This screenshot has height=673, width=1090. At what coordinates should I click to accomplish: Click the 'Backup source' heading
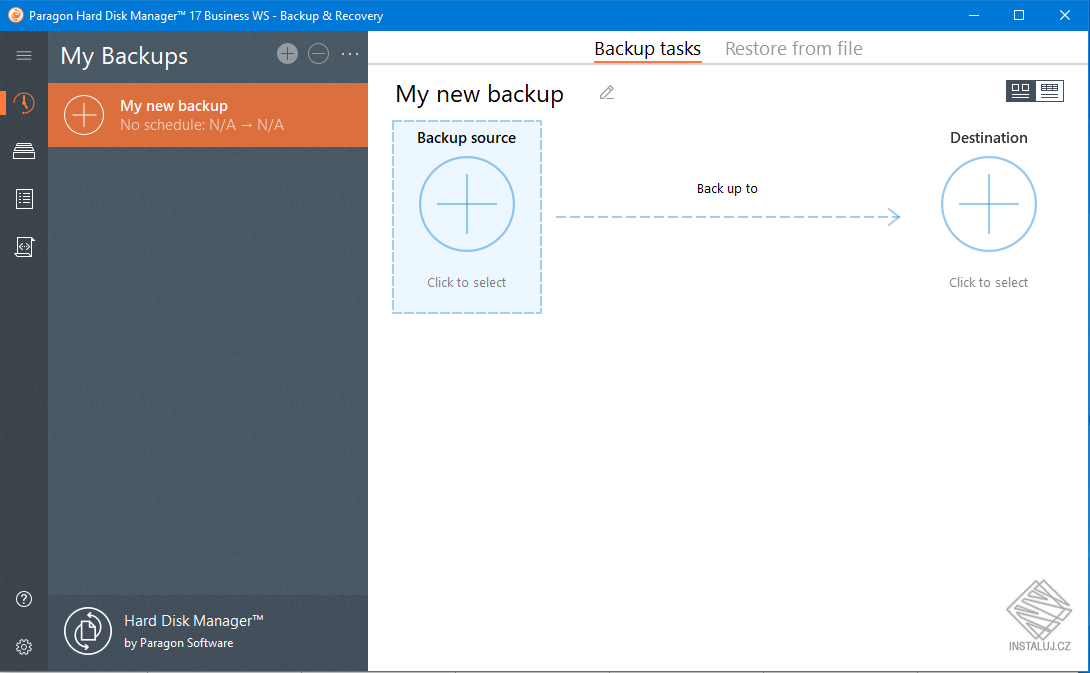pyautogui.click(x=466, y=138)
